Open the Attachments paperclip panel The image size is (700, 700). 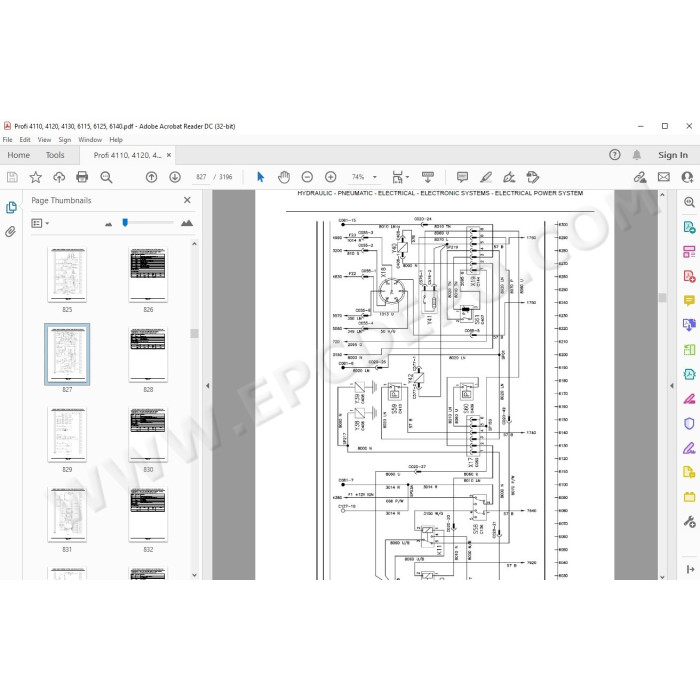tap(11, 231)
